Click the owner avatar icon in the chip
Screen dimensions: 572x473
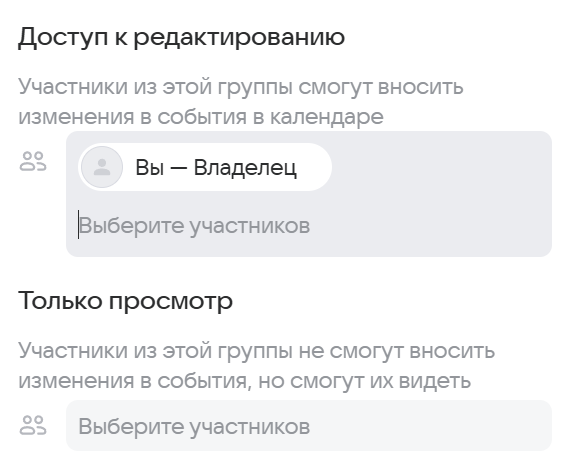coord(102,167)
